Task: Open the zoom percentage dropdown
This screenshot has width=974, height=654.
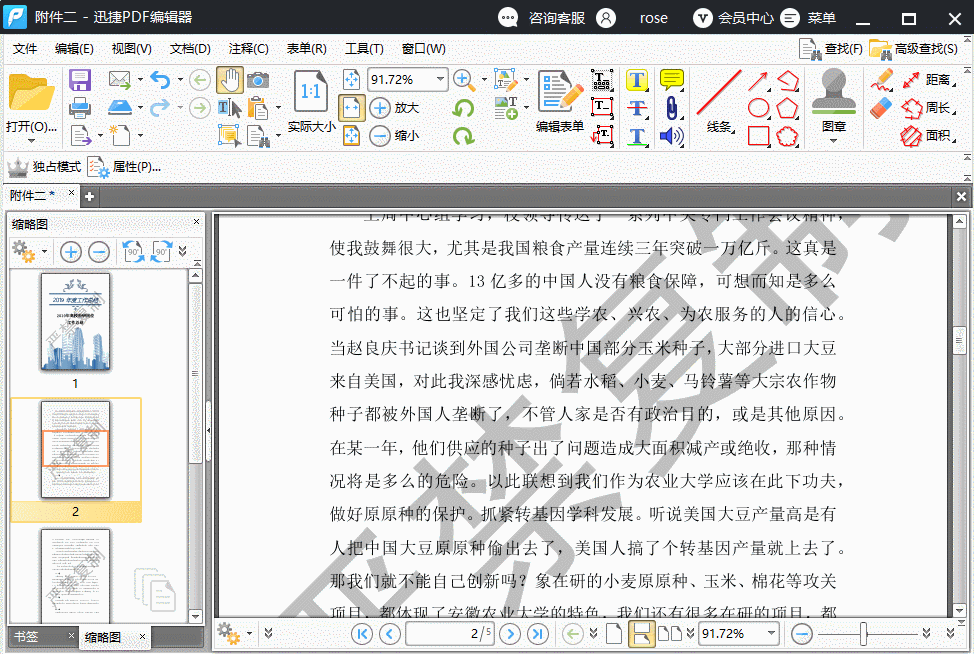Action: (439, 79)
